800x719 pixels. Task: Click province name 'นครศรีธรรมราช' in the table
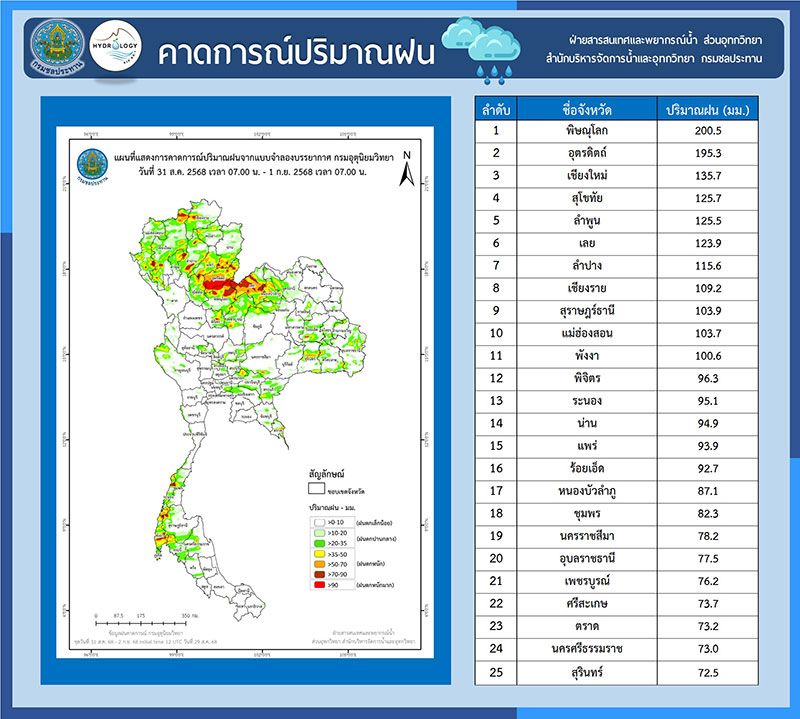pos(587,649)
